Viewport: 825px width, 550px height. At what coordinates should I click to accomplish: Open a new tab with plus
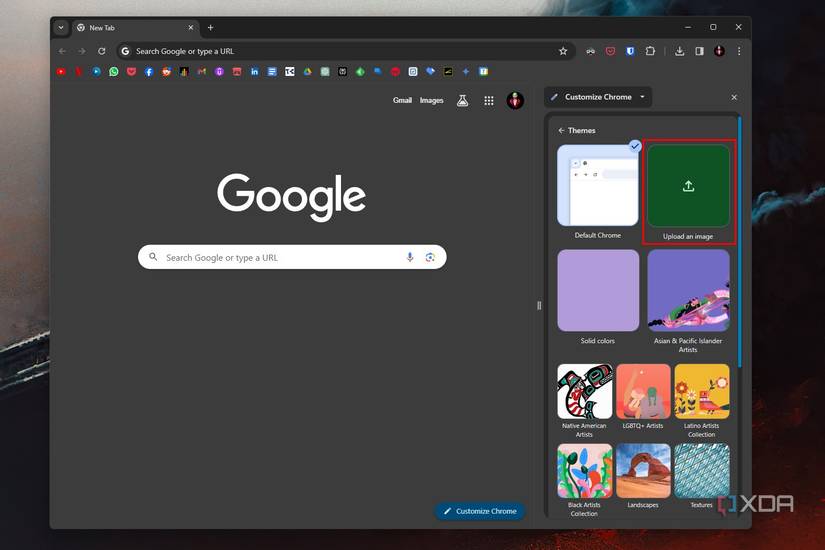[x=210, y=28]
